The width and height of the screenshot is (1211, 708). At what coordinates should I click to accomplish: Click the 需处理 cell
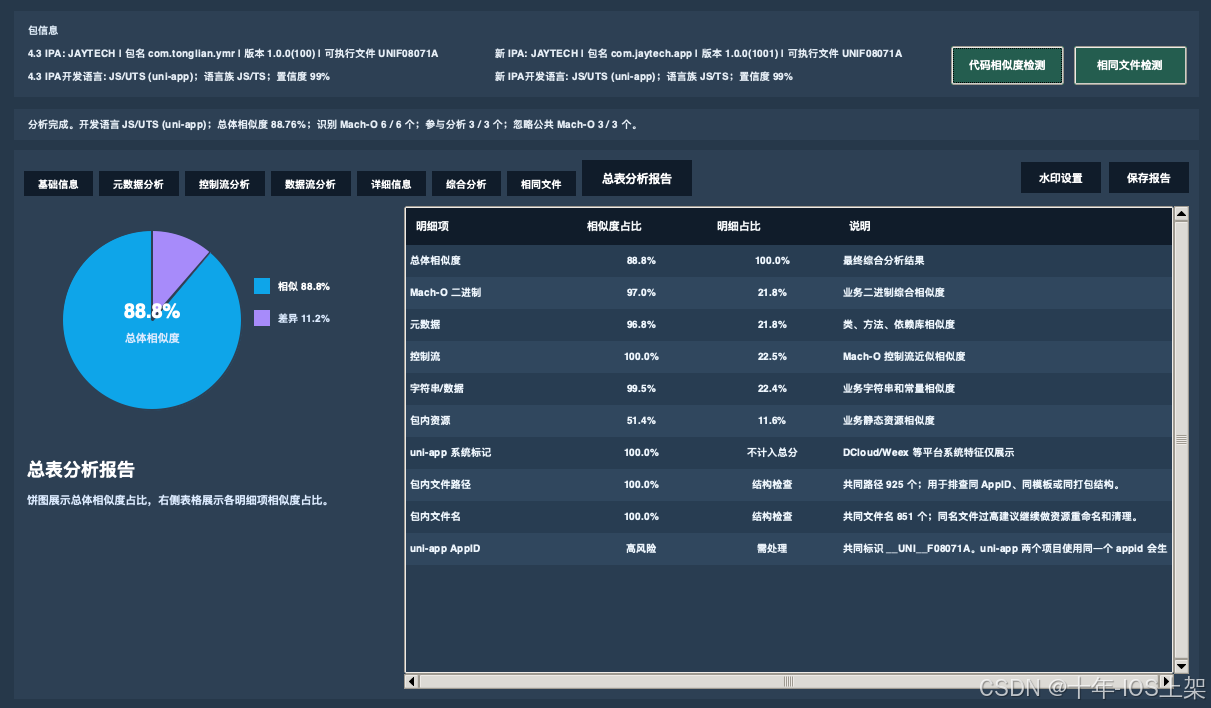coord(772,548)
